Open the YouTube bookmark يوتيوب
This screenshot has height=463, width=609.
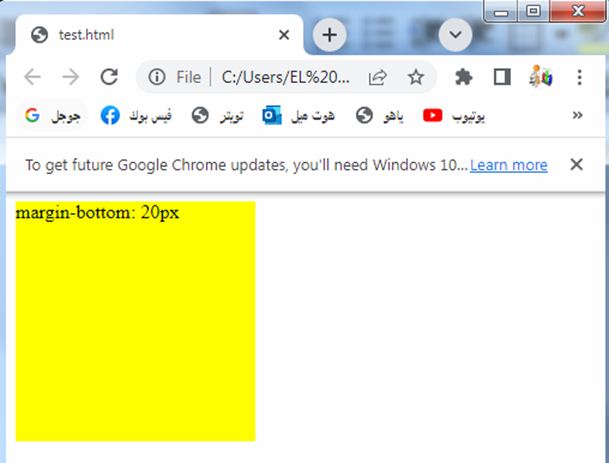(x=454, y=116)
